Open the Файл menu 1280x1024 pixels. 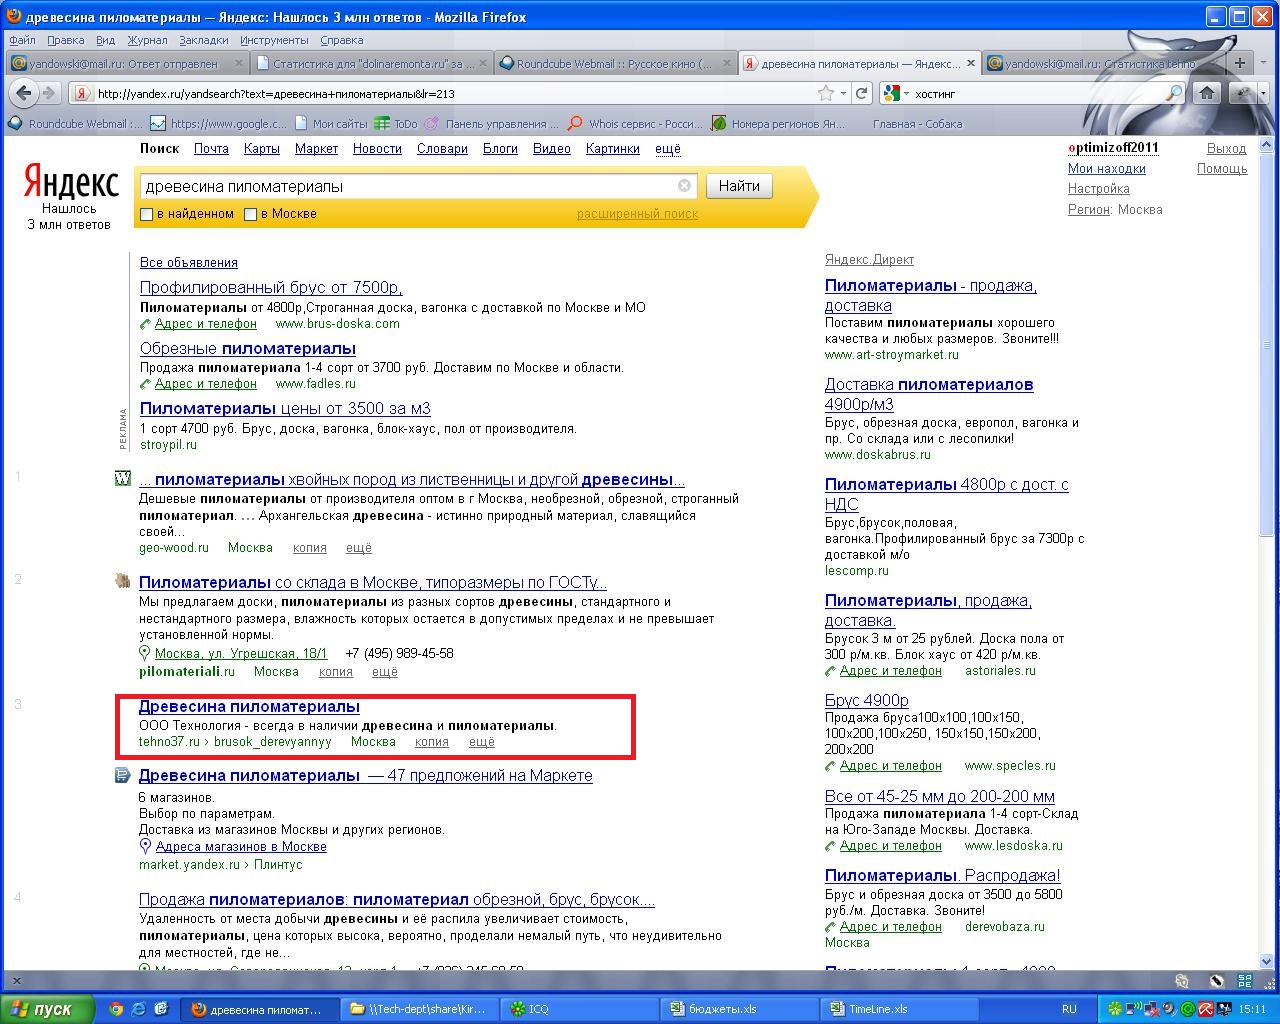(22, 40)
